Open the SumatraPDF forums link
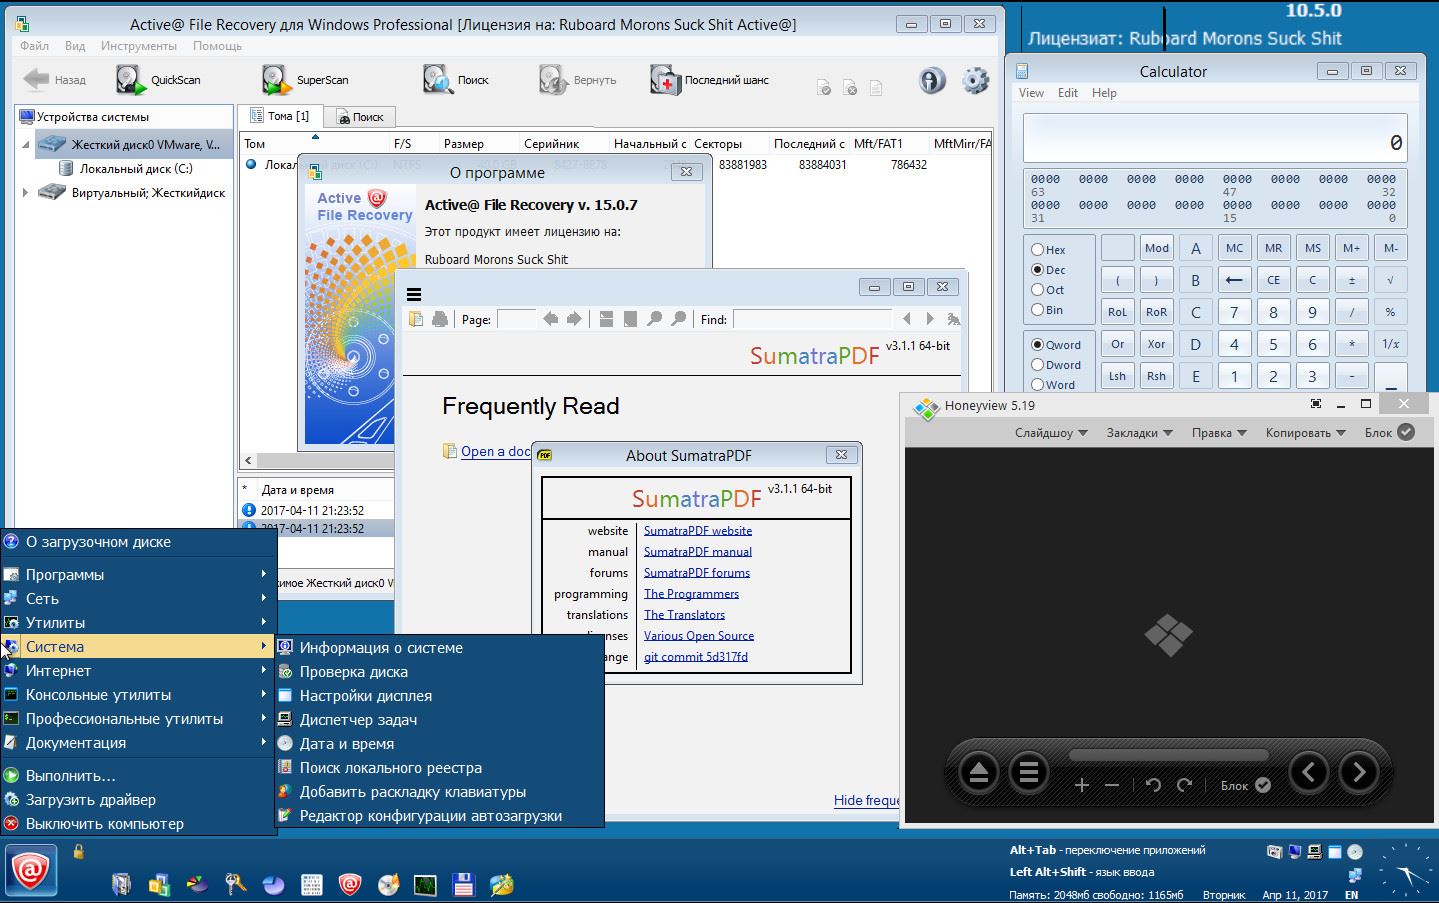 pyautogui.click(x=697, y=573)
